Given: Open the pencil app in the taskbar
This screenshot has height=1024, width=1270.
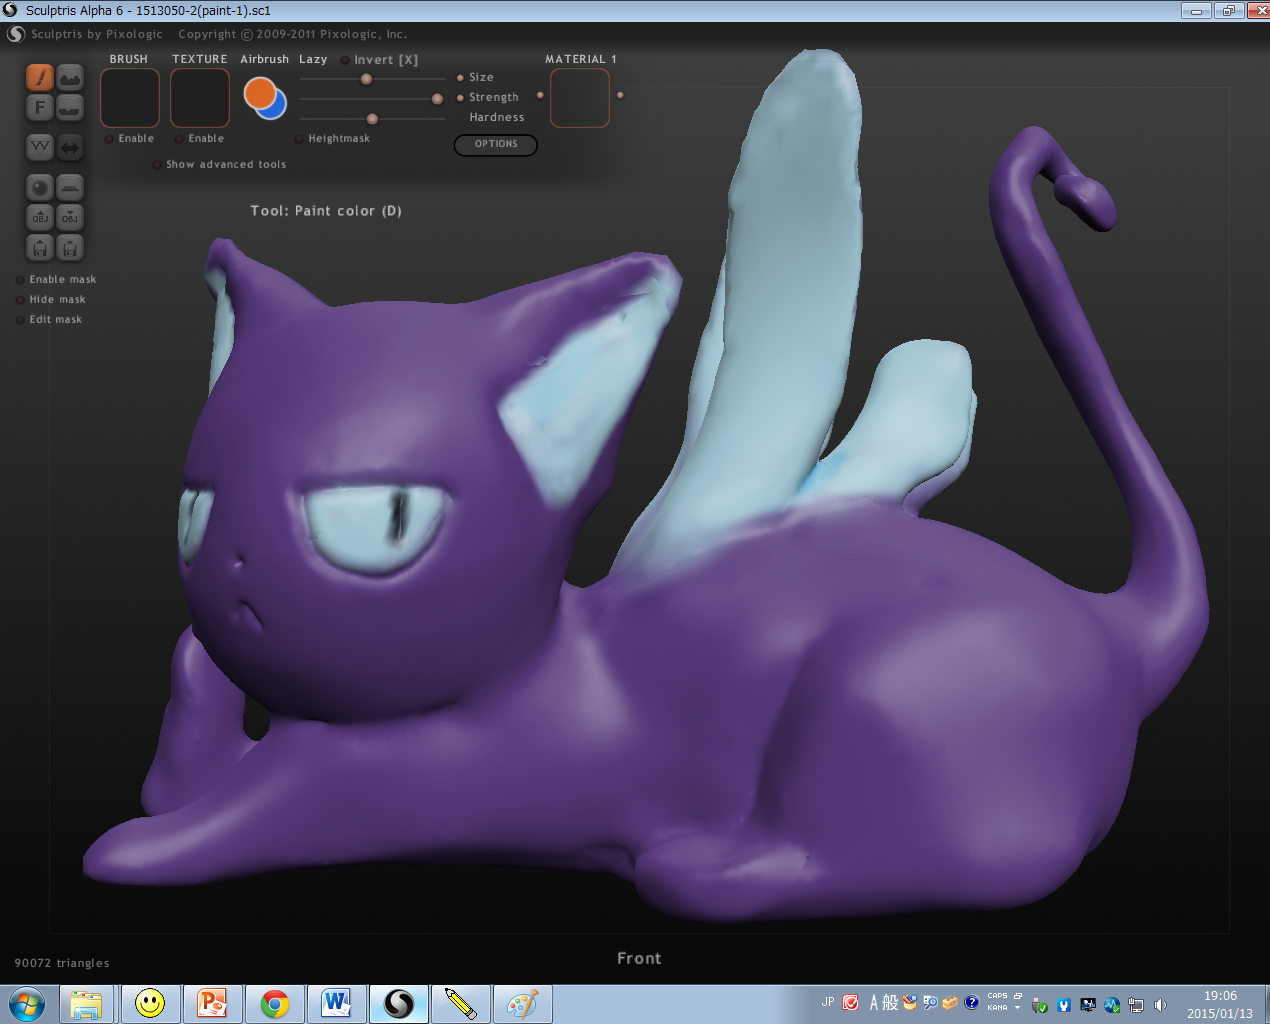Looking at the screenshot, I should point(461,1004).
